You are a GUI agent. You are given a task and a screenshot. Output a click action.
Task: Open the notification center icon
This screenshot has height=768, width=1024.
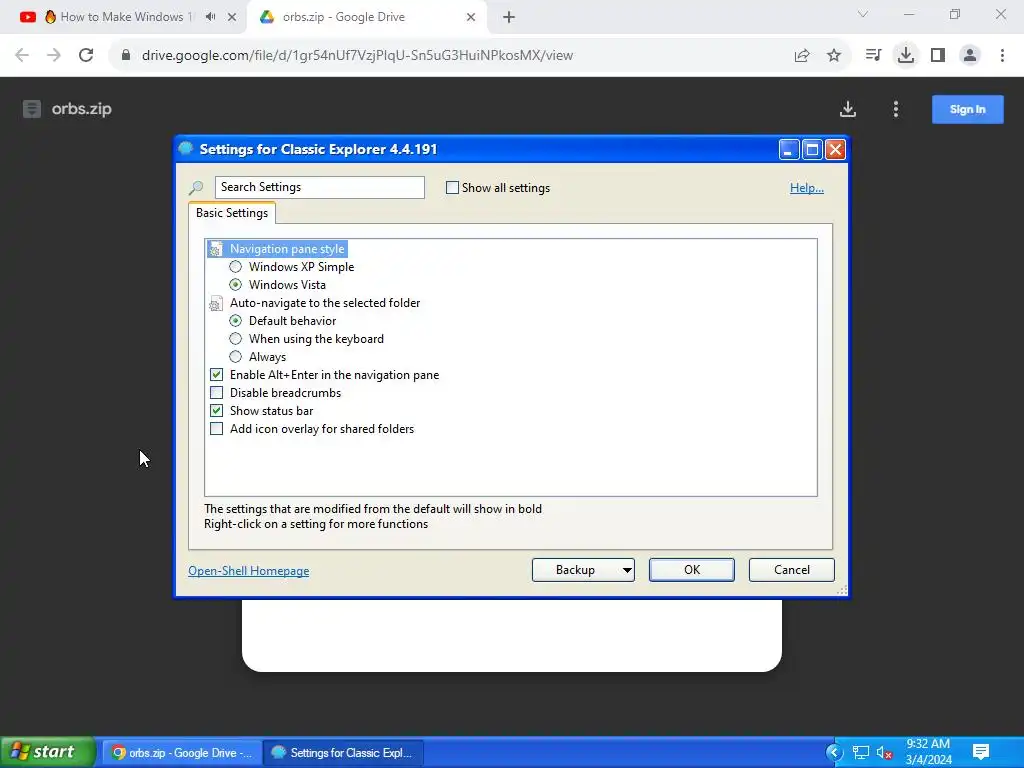click(981, 752)
